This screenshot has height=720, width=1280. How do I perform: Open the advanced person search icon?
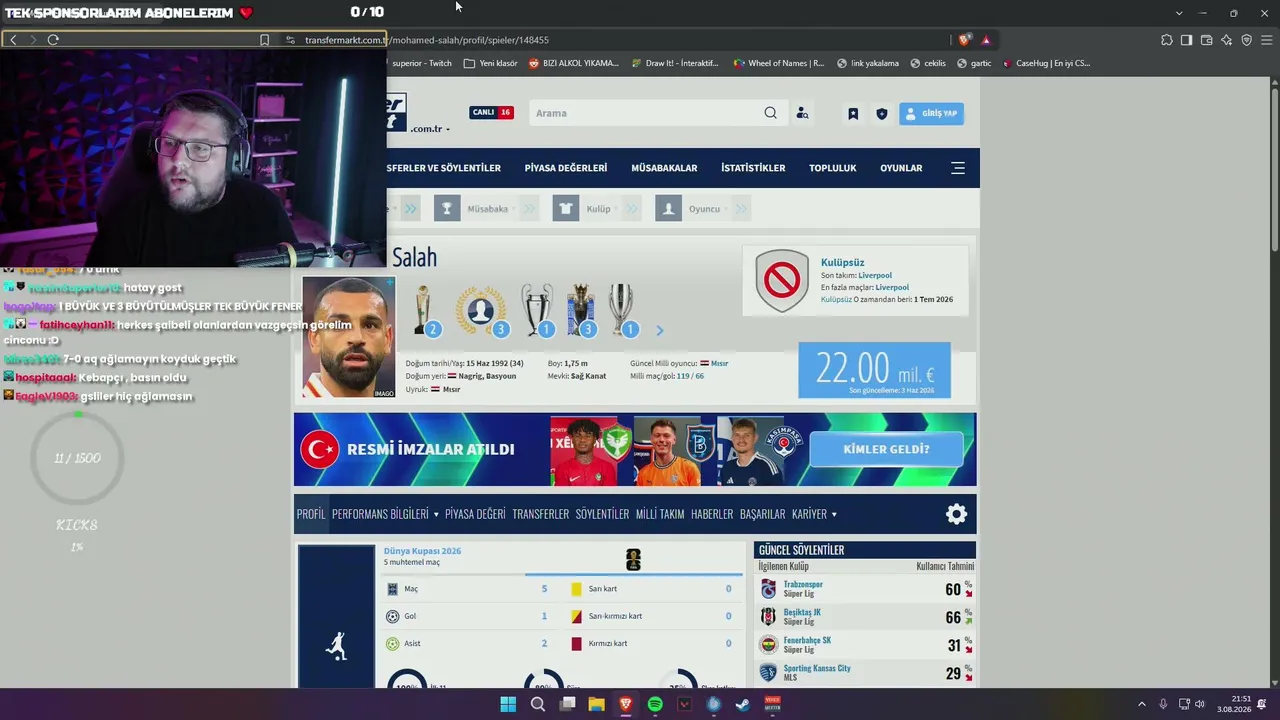(802, 113)
